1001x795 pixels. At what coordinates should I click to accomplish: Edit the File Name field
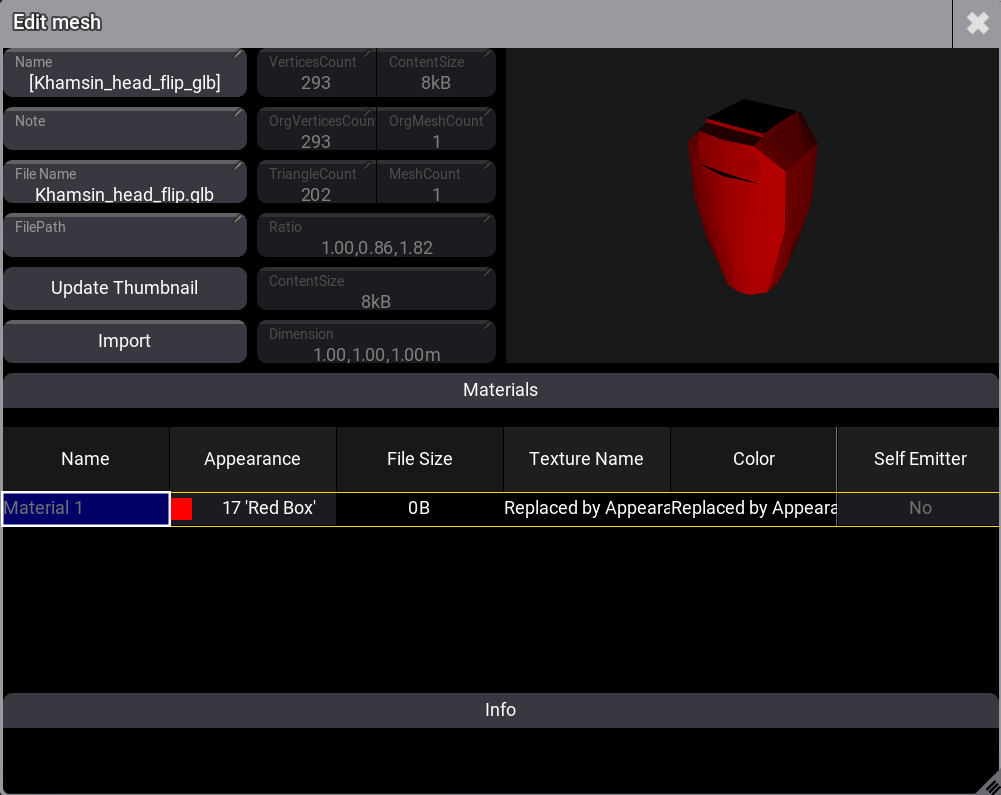pos(125,182)
